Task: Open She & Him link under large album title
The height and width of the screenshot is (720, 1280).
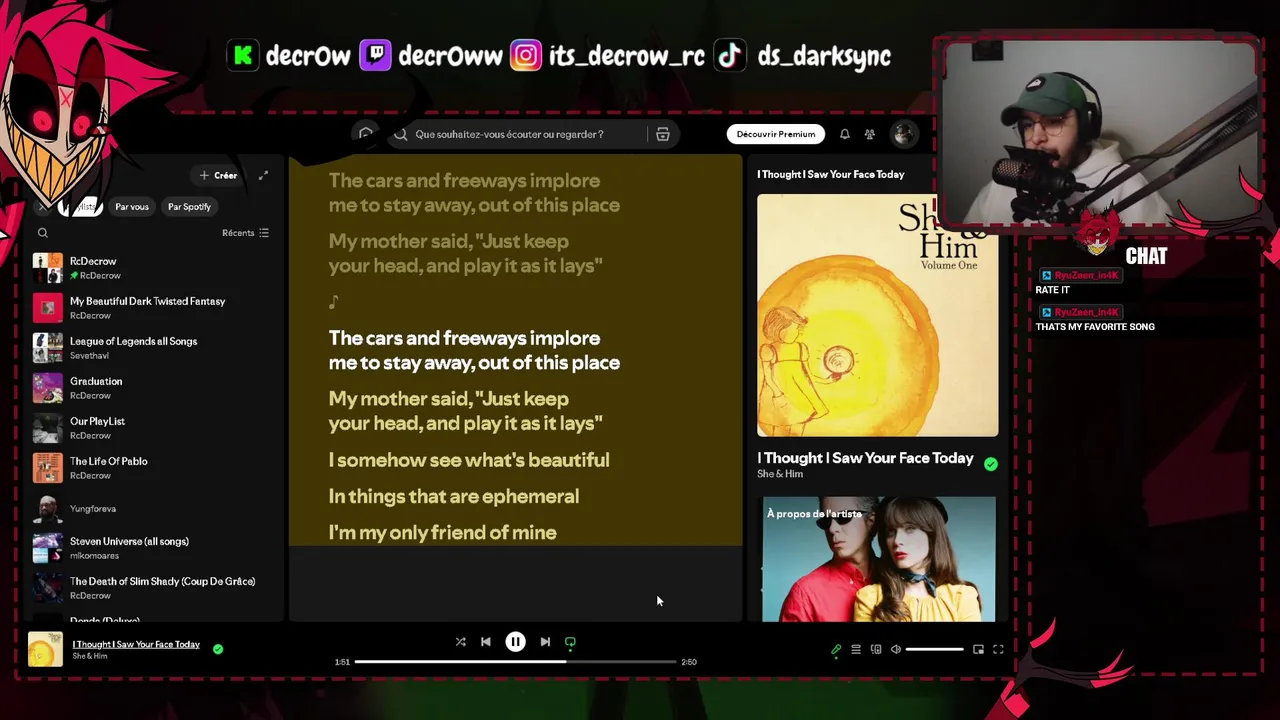Action: [x=780, y=474]
